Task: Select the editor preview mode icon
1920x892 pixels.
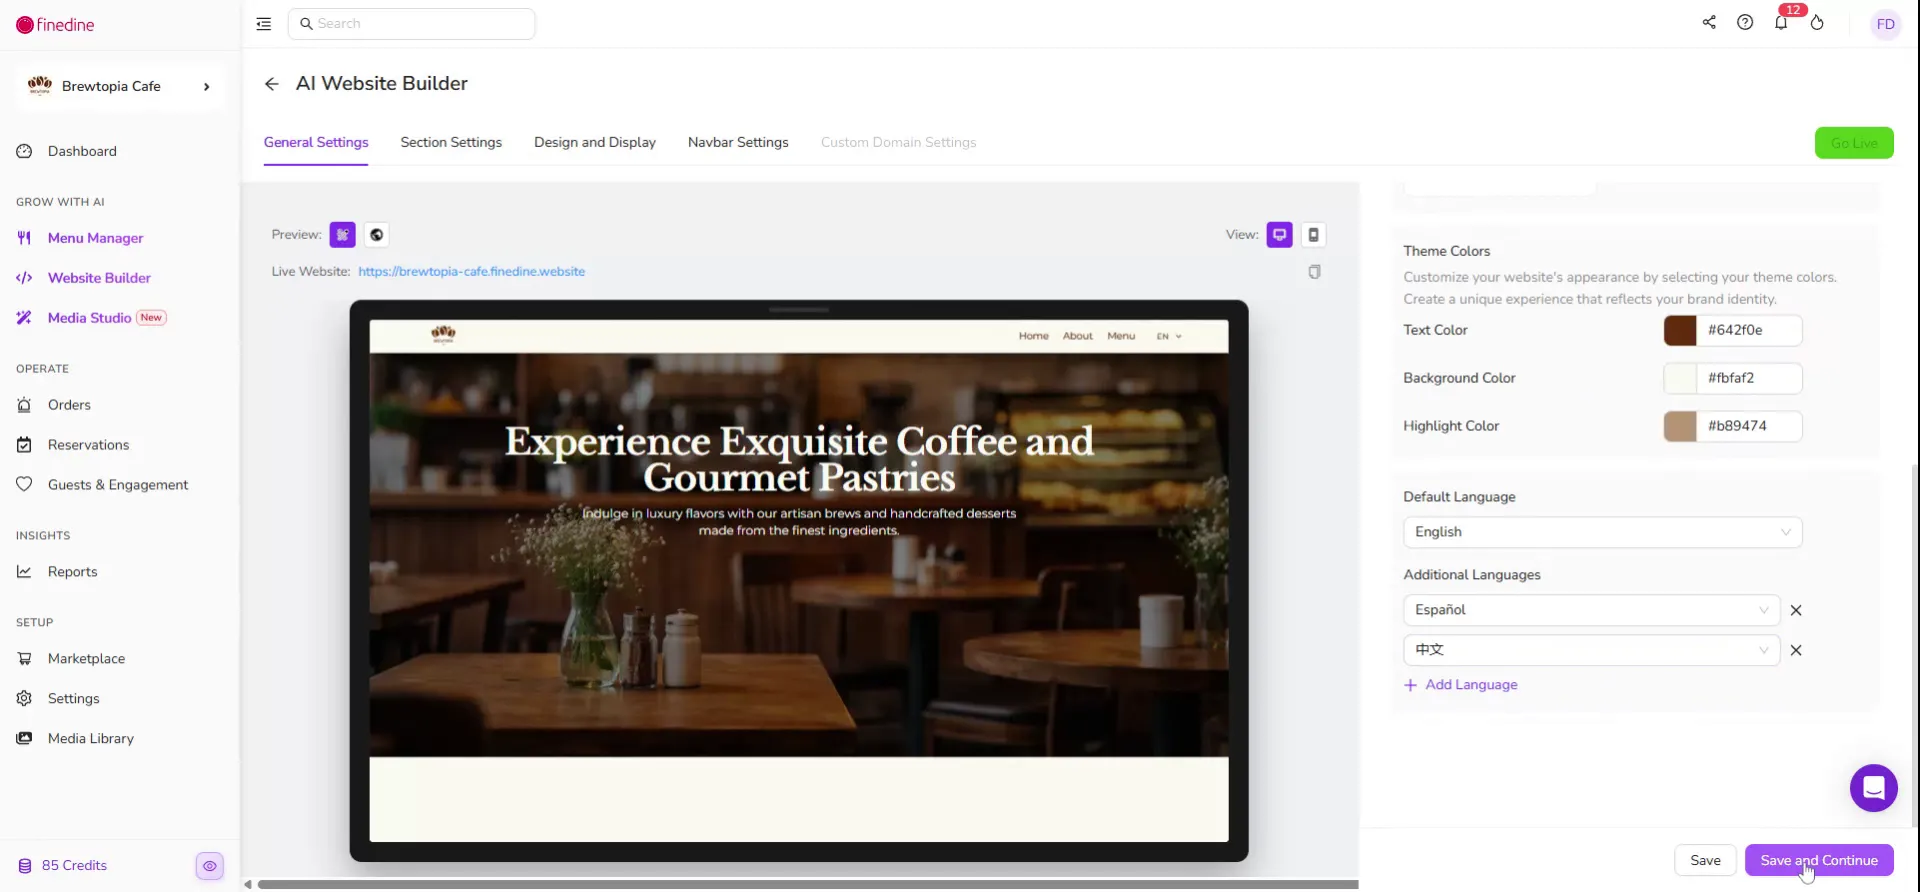Action: (x=343, y=235)
